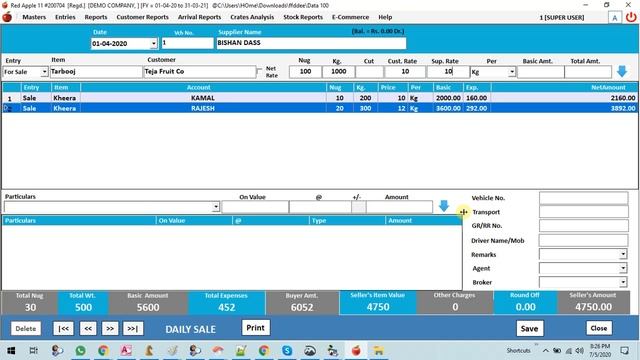
Task: Add particulars charge with blue down arrow
Action: (x=444, y=206)
